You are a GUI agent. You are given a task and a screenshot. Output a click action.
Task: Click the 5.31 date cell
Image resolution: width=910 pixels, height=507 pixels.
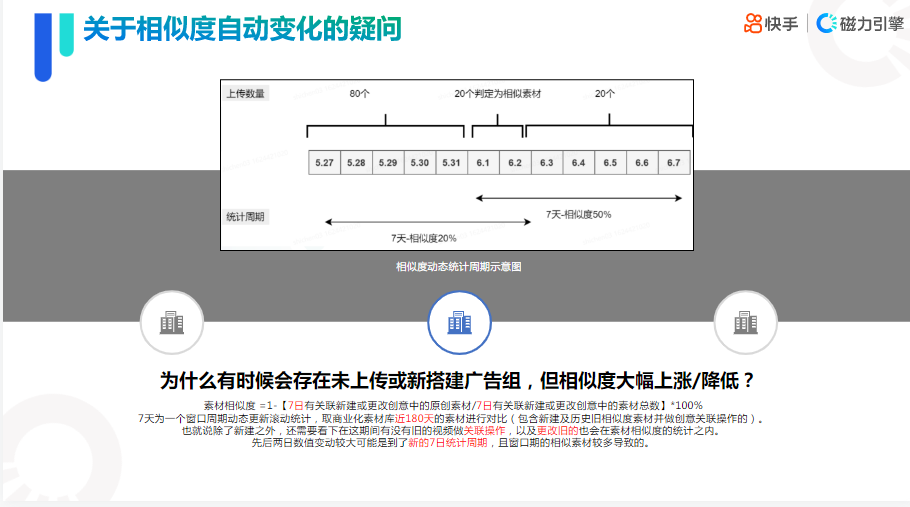pyautogui.click(x=451, y=162)
